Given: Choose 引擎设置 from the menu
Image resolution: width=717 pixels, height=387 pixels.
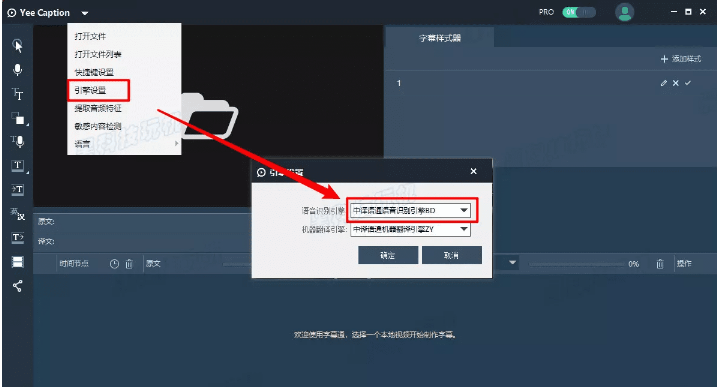Looking at the screenshot, I should click(91, 90).
